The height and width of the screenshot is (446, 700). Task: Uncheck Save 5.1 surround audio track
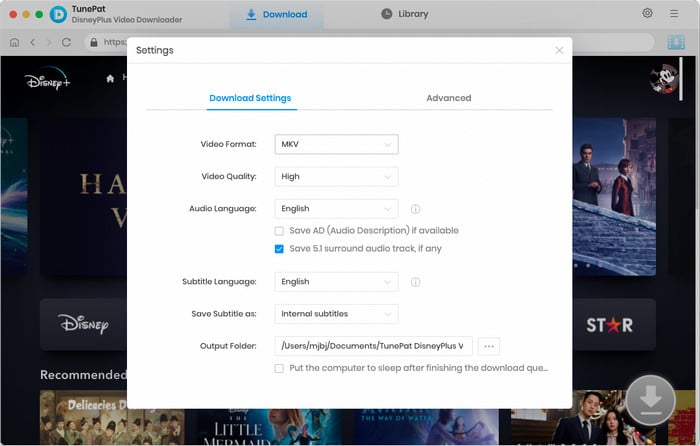(279, 249)
